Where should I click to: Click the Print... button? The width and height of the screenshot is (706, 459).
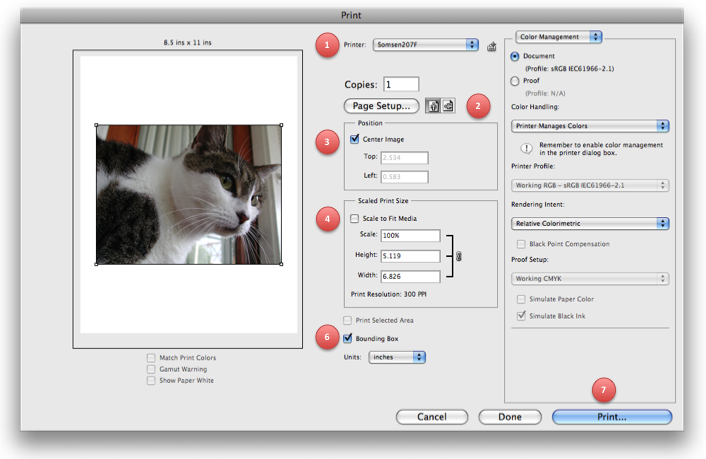(x=612, y=417)
